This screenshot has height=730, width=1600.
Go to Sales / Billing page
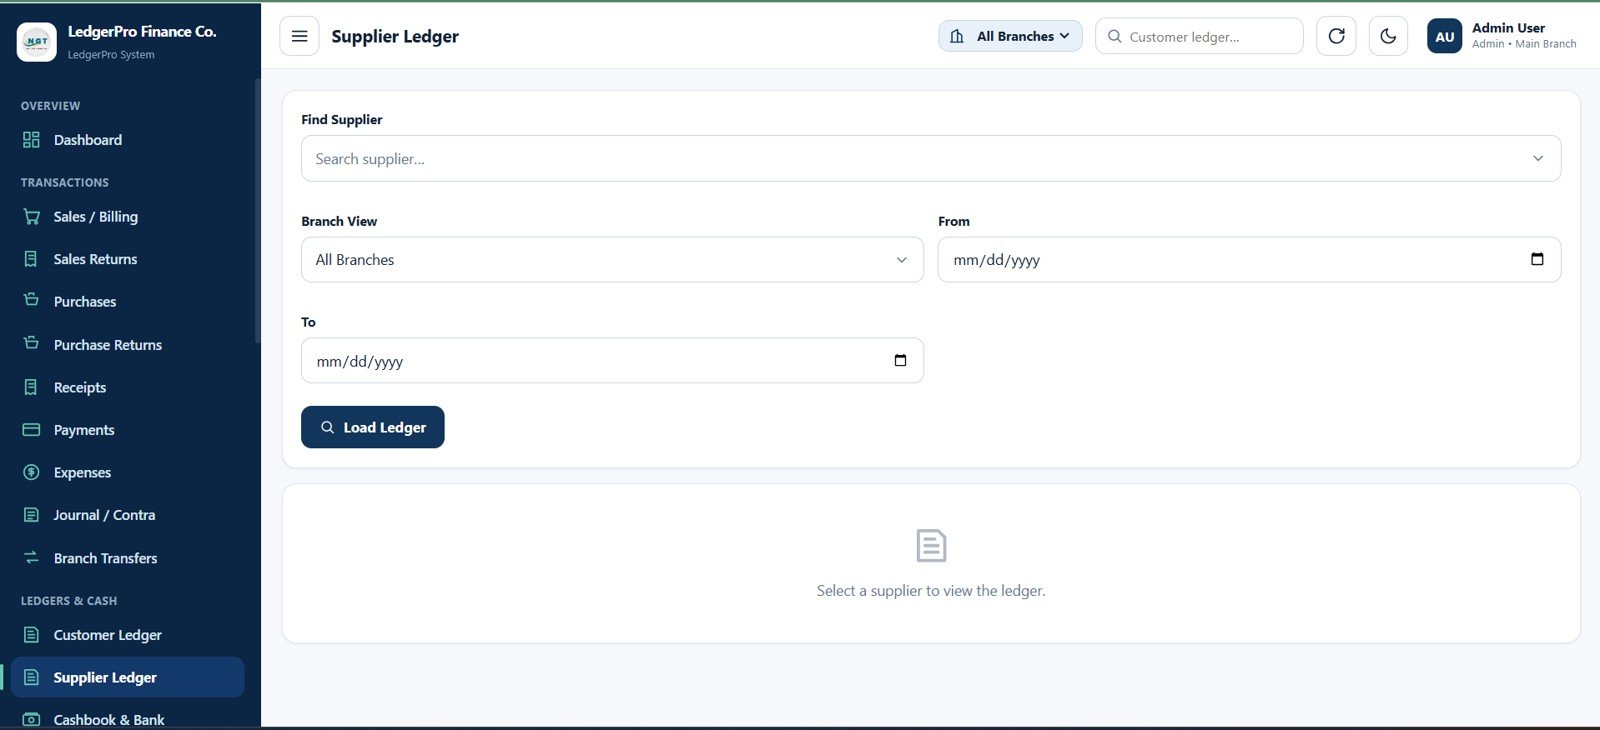127,217
